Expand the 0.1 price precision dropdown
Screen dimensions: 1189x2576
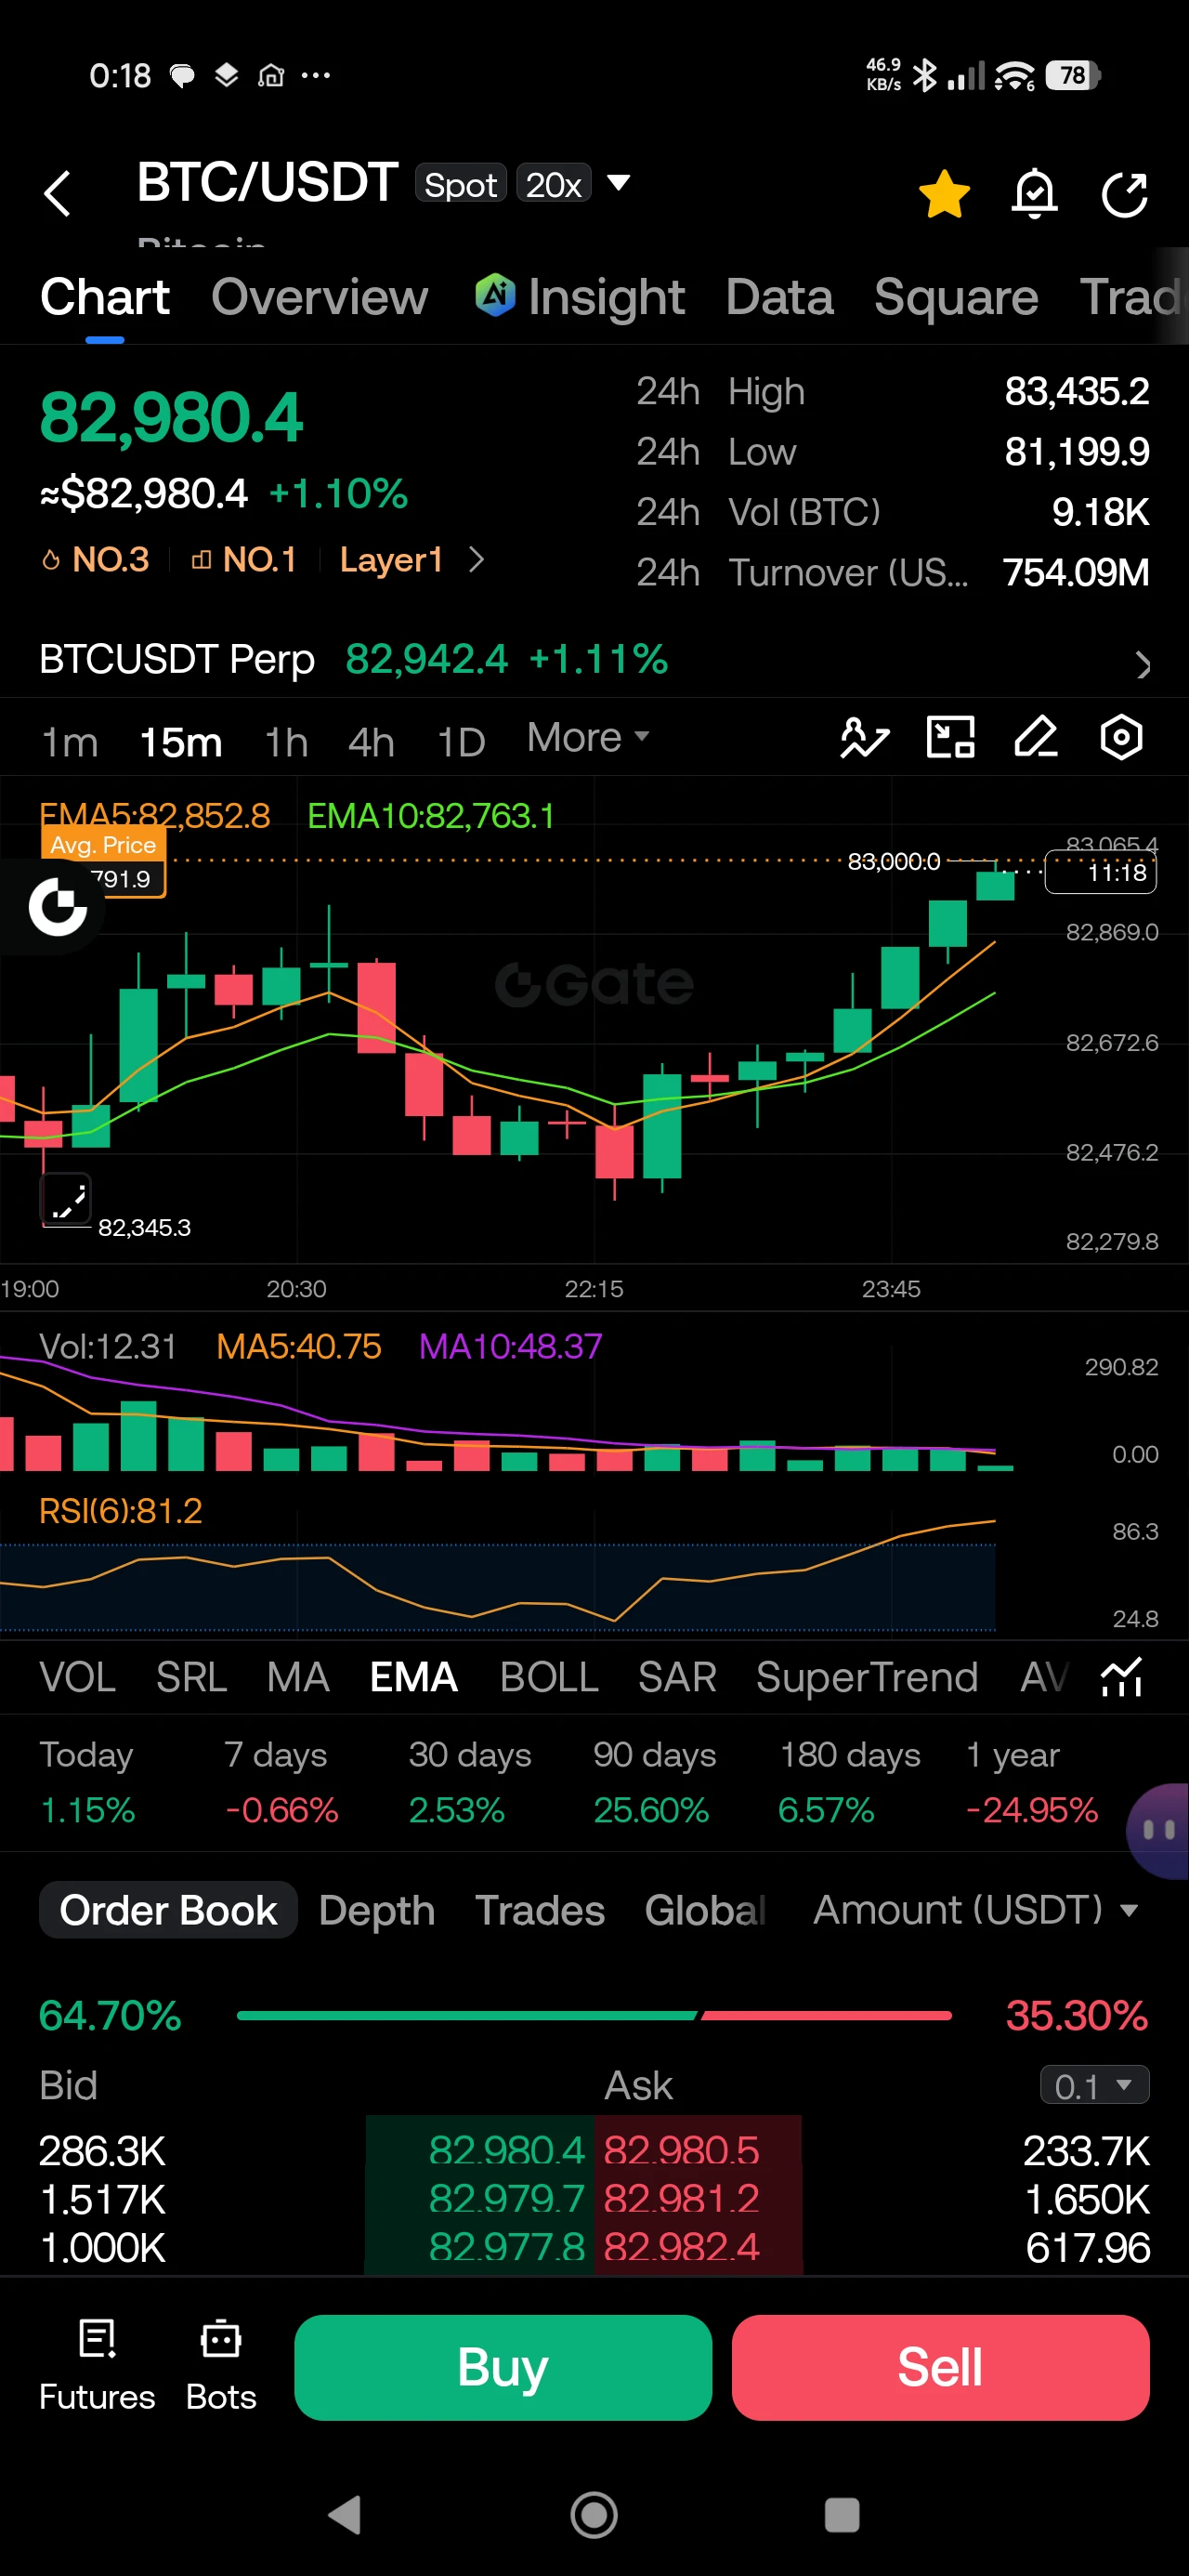1094,2086
